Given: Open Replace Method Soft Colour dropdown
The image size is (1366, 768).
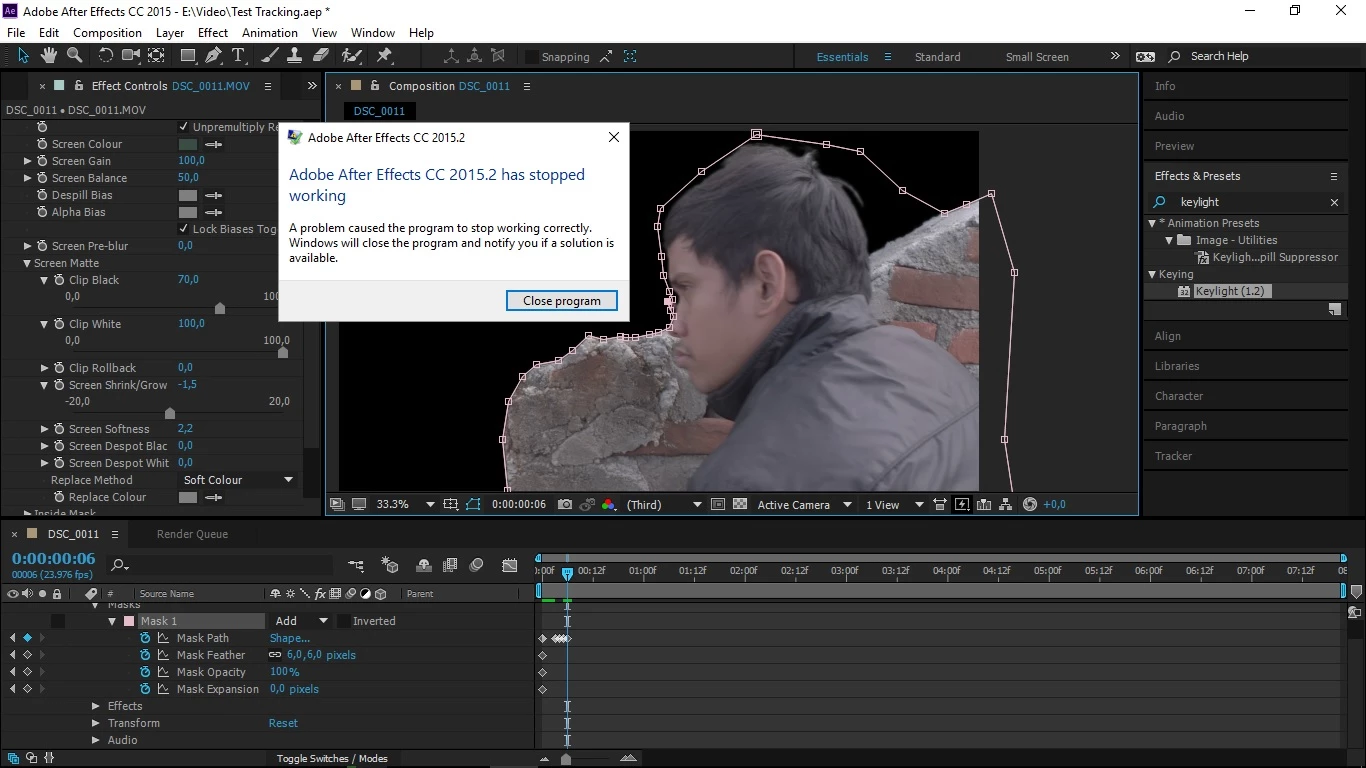Looking at the screenshot, I should coord(238,480).
